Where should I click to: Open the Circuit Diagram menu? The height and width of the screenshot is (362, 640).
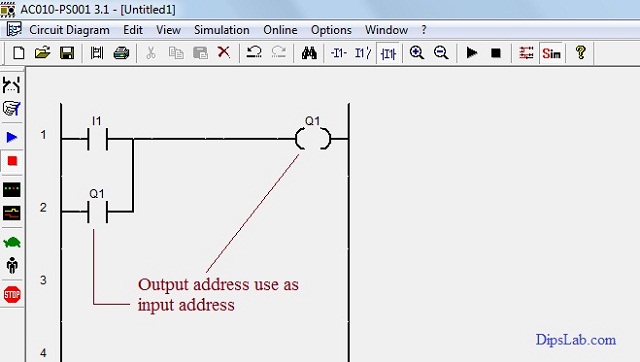(x=69, y=30)
